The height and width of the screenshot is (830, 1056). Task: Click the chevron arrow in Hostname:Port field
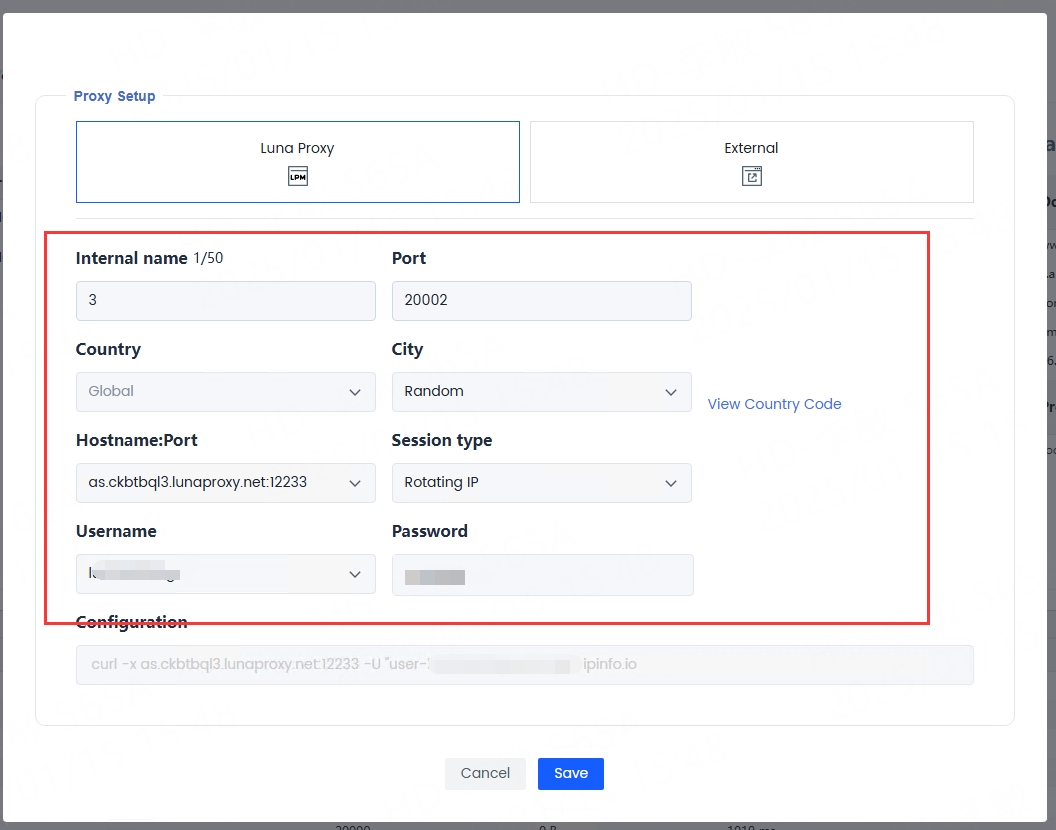tap(355, 483)
